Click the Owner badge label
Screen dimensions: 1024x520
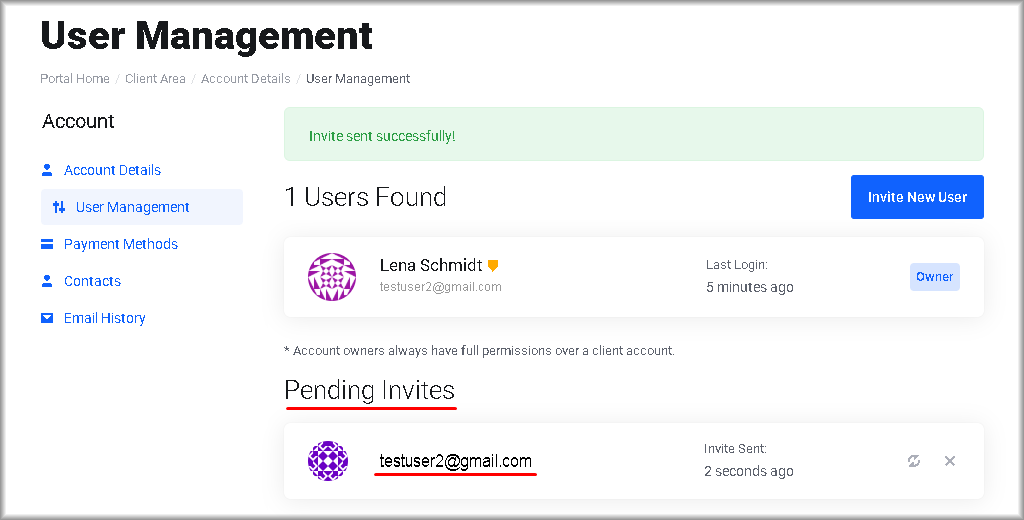coord(934,277)
